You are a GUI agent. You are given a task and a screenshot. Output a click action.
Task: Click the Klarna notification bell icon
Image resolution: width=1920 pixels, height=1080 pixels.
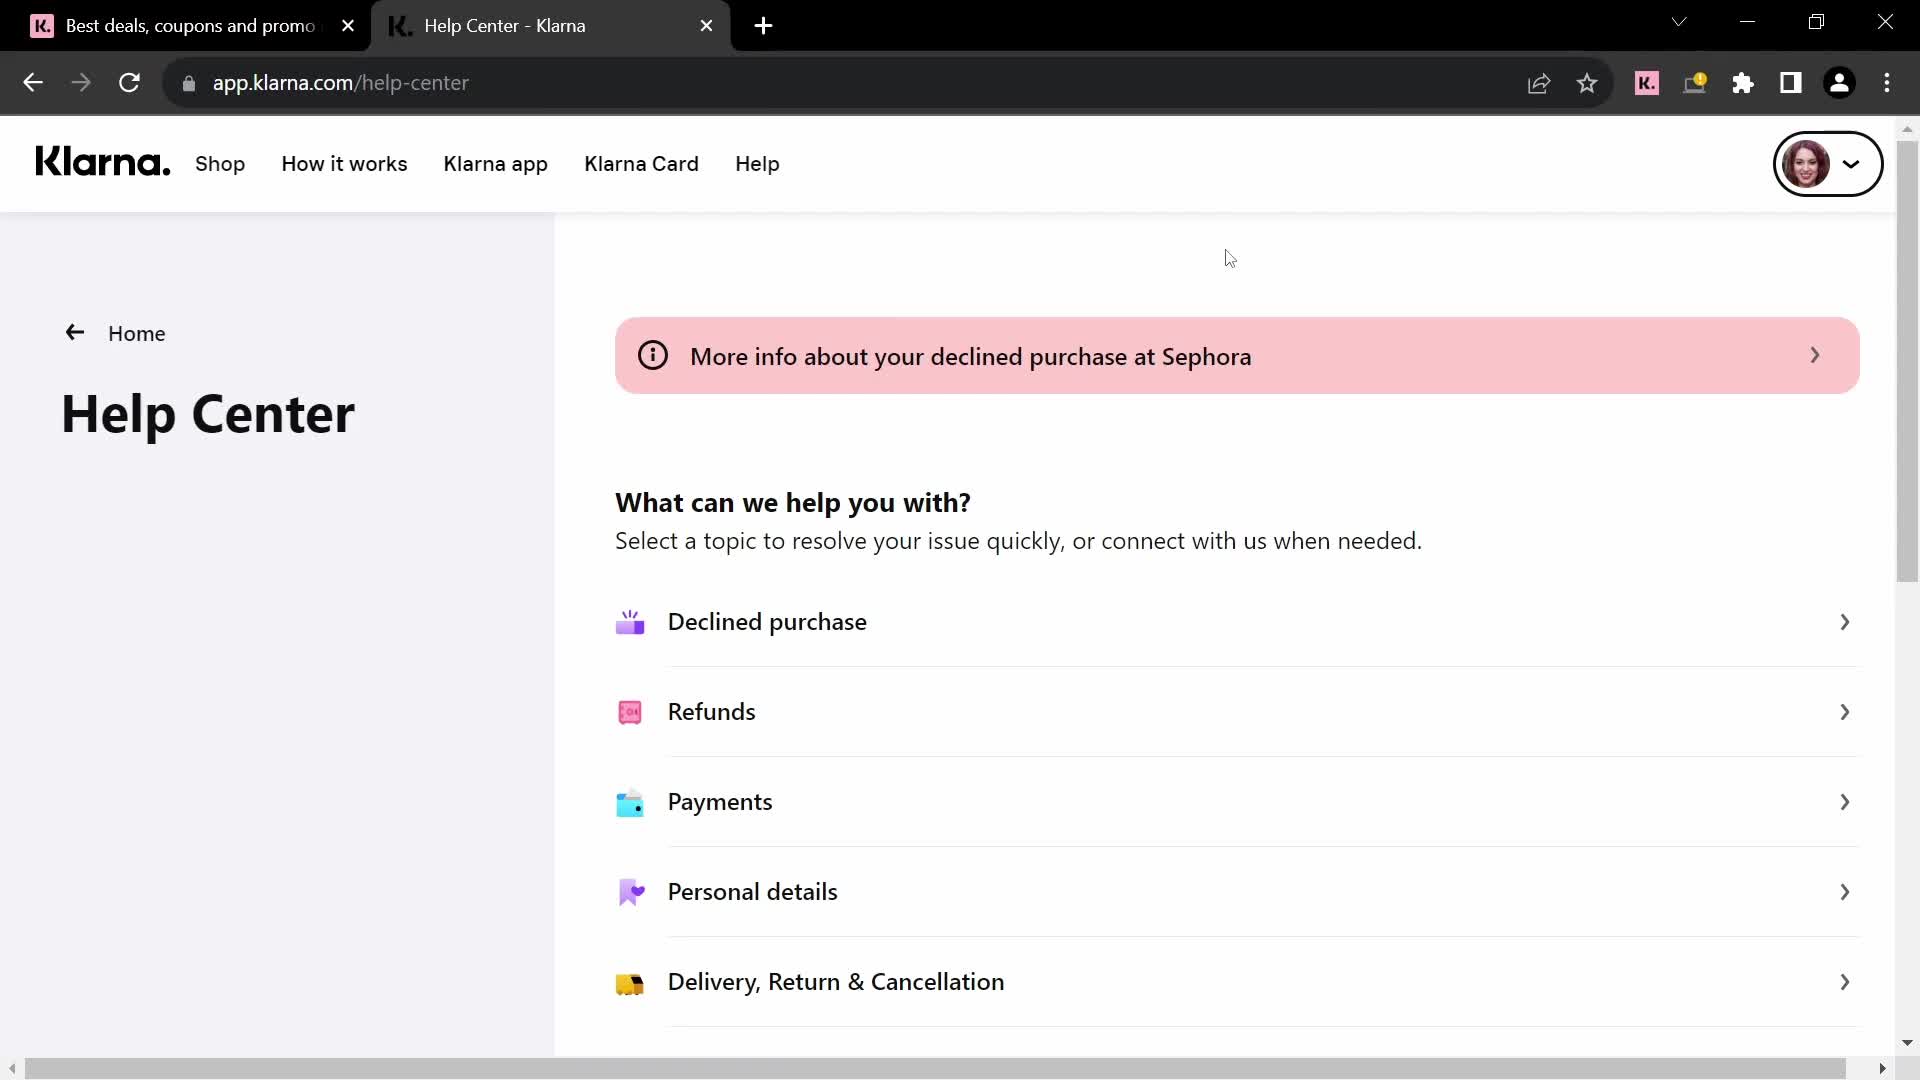coord(1696,83)
